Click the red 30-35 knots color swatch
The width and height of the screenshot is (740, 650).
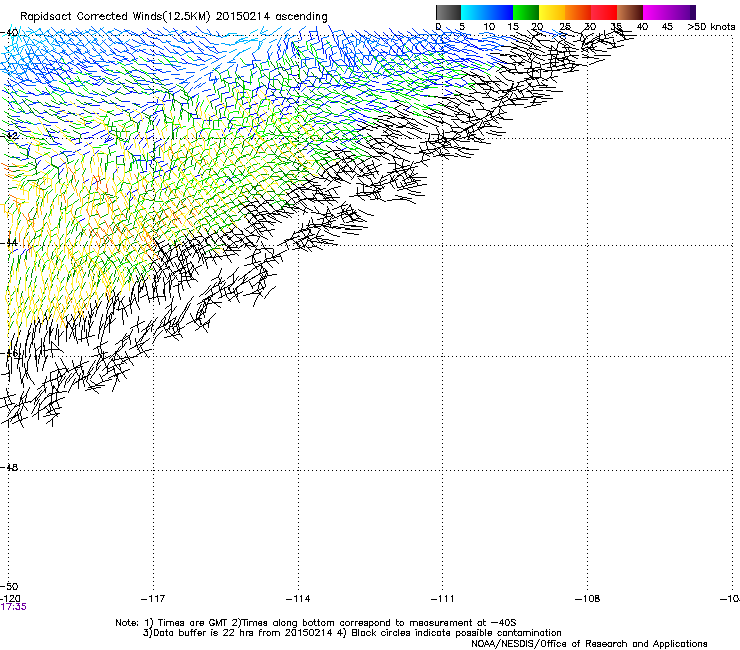[x=604, y=12]
